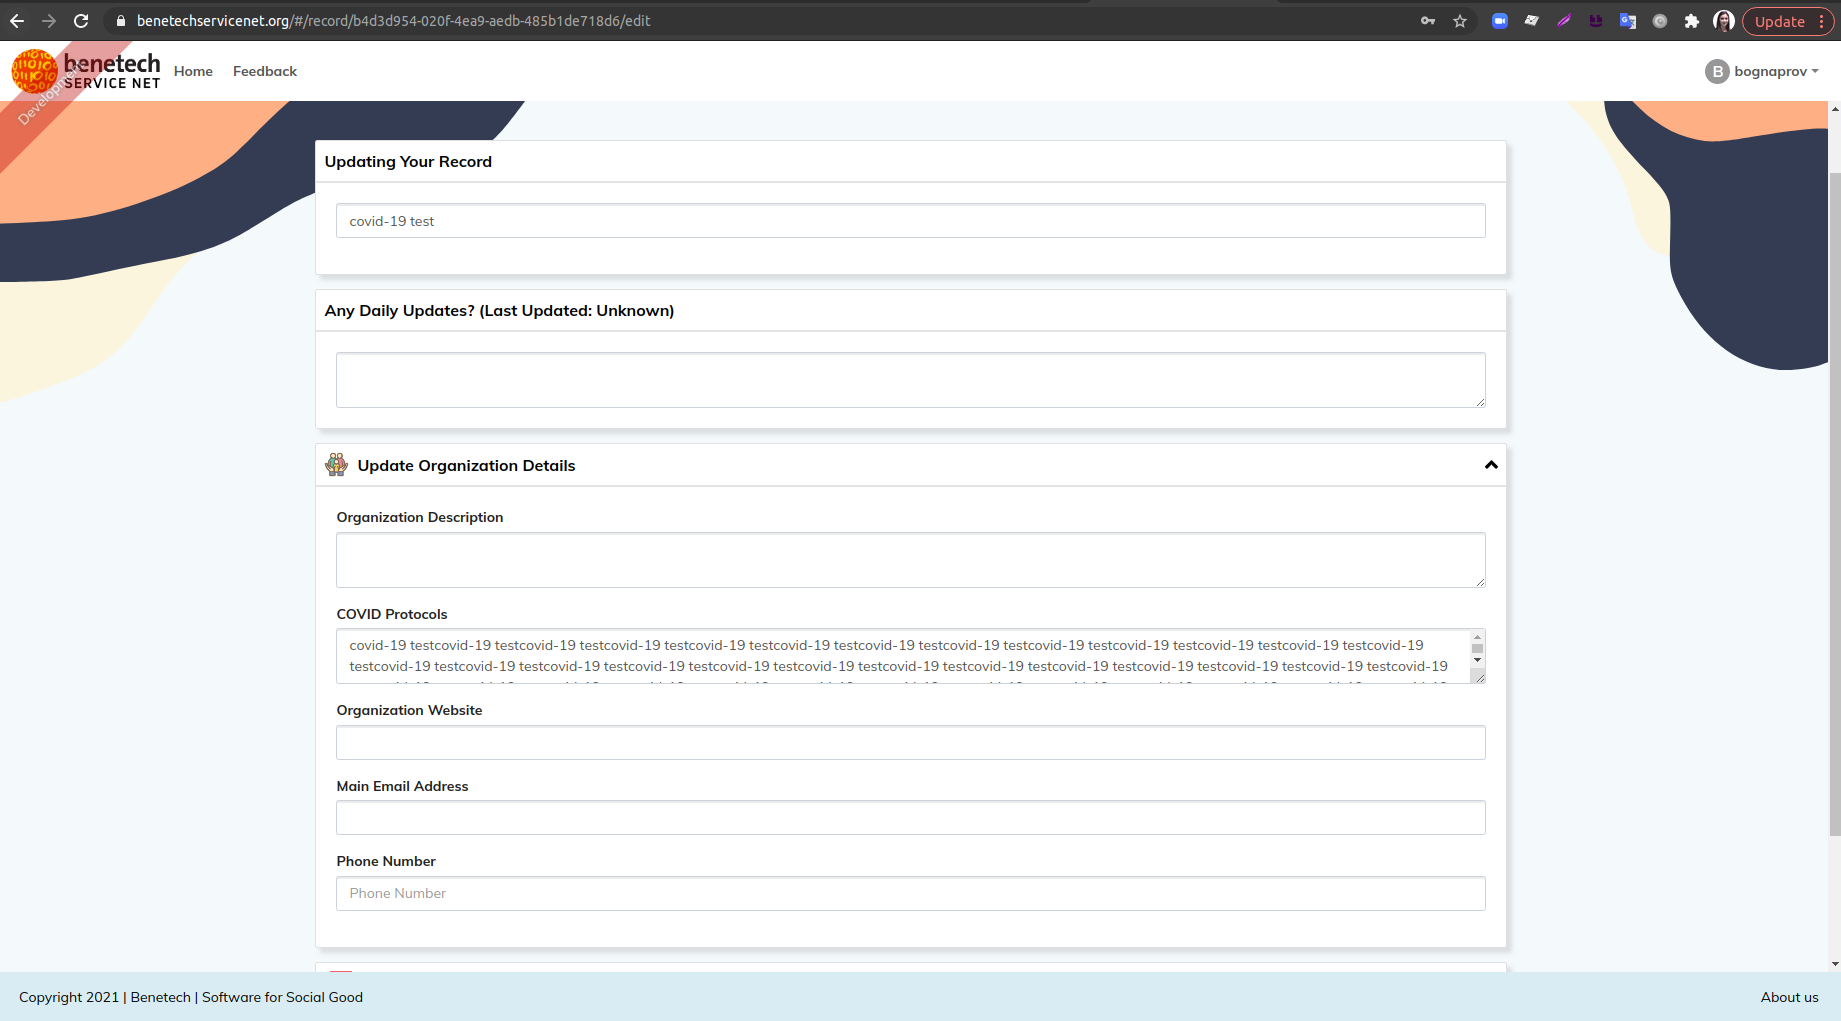Click the COVID Protocols scrollbar down arrow
The image size is (1841, 1021).
pos(1477,661)
